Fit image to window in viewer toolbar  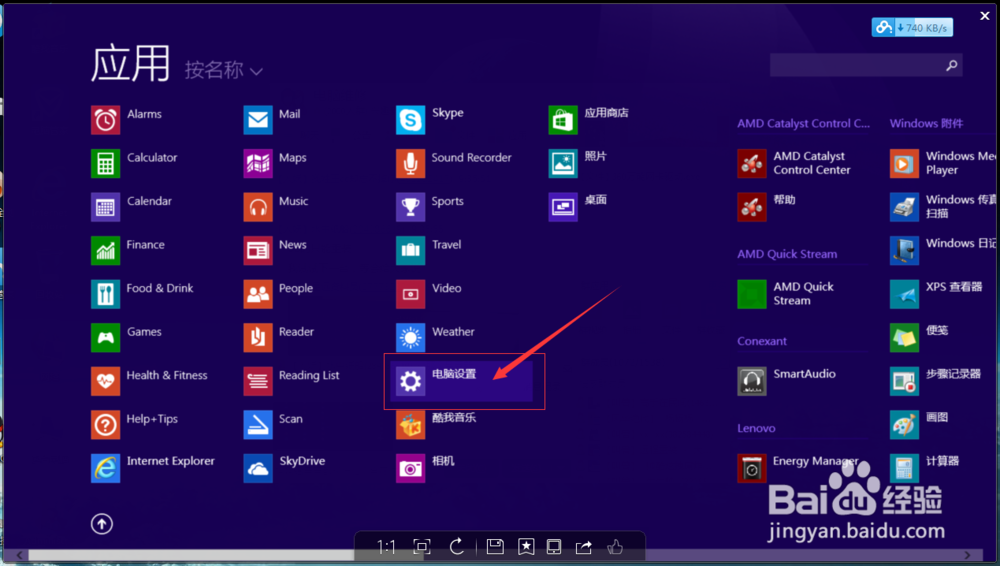422,547
